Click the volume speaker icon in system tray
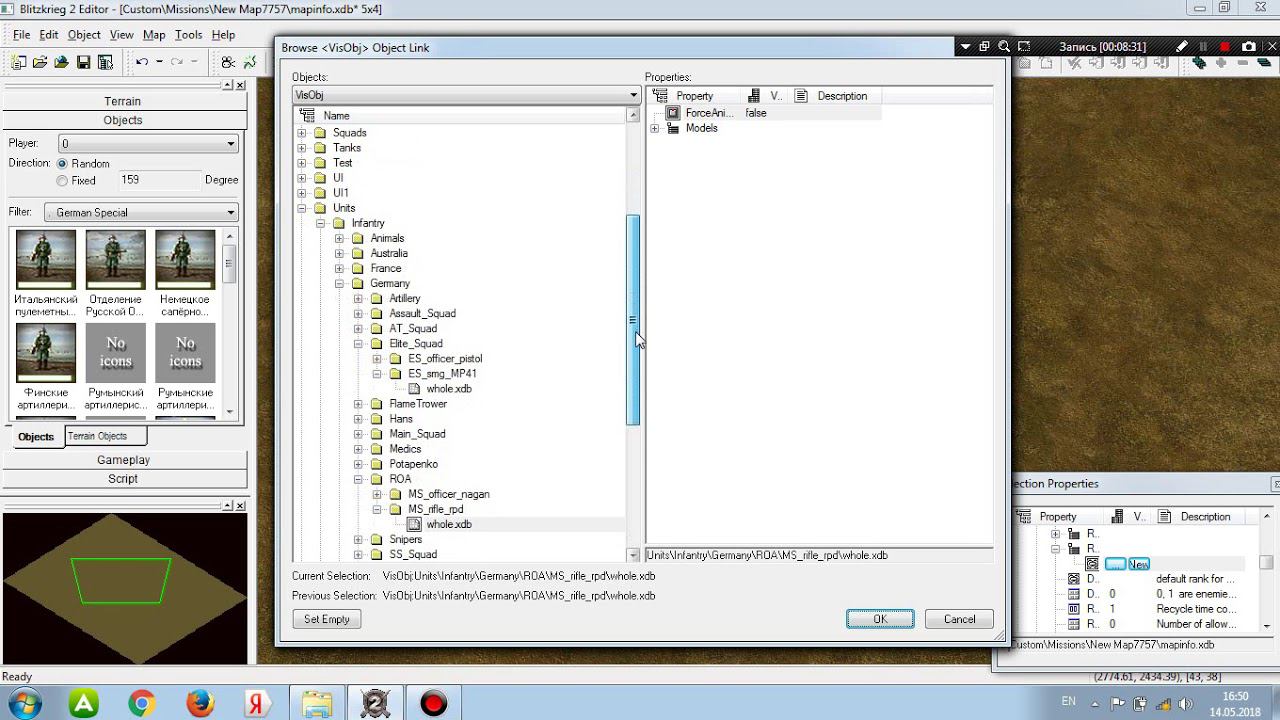The image size is (1280, 720). [1186, 703]
